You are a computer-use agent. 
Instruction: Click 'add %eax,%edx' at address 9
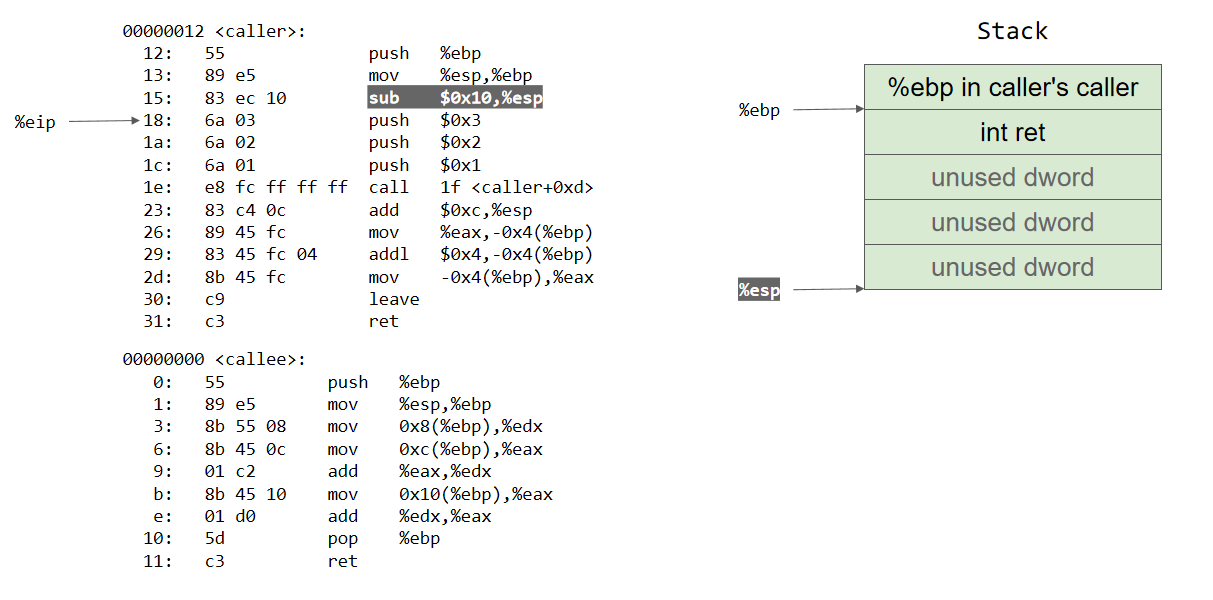pyautogui.click(x=409, y=471)
